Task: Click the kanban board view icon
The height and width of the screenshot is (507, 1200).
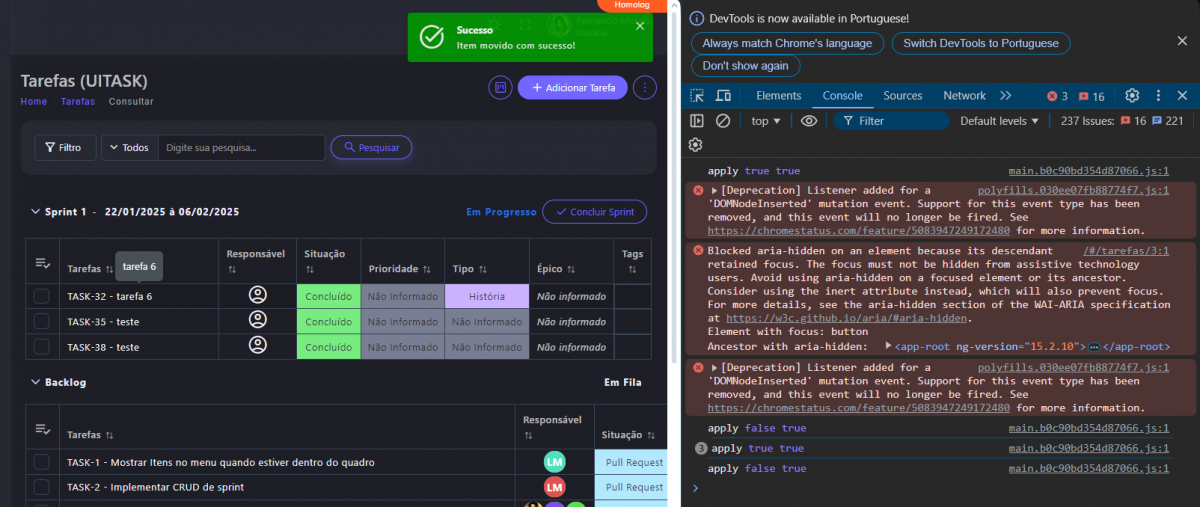Action: (x=500, y=88)
